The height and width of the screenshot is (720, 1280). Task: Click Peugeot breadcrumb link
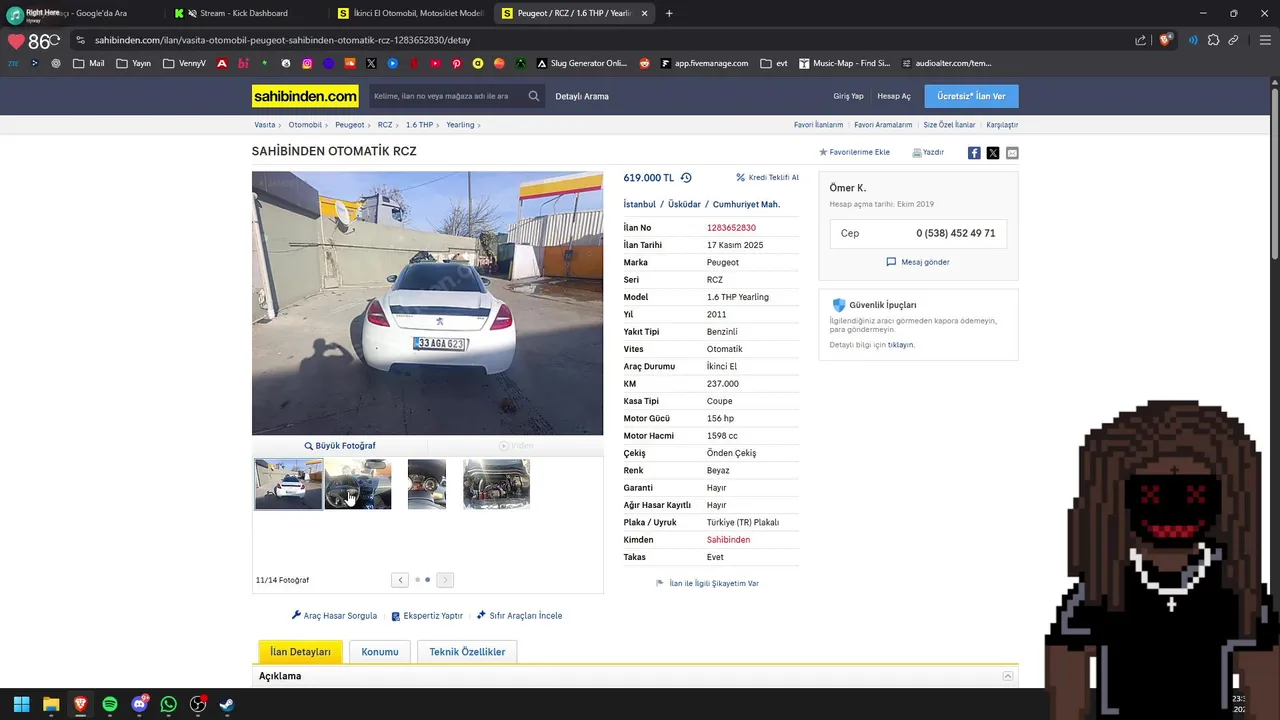tap(350, 125)
